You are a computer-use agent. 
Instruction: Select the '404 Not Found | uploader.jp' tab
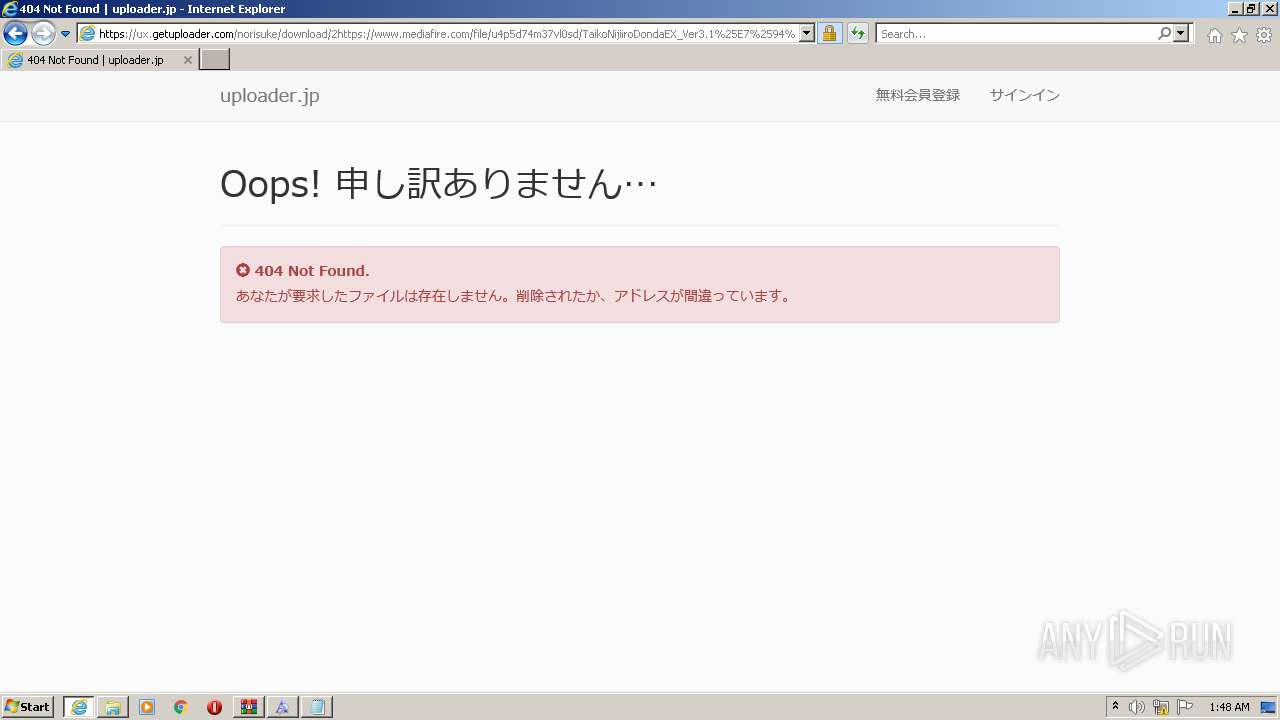[x=98, y=60]
